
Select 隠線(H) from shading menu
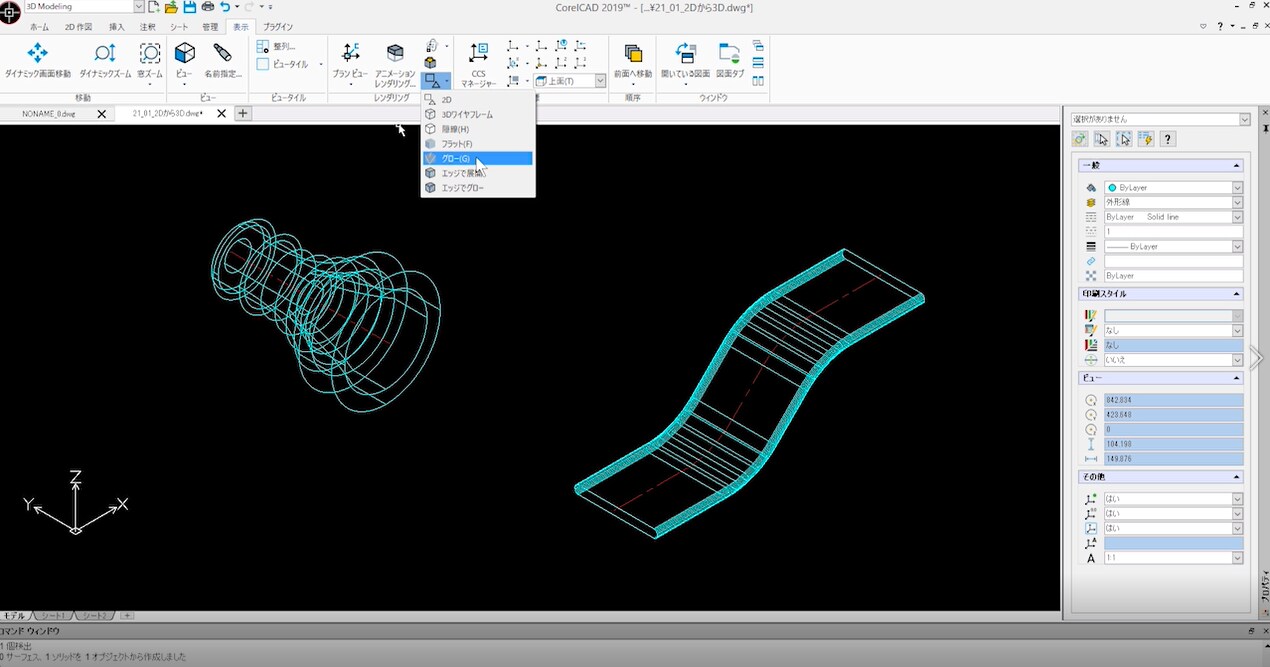(x=478, y=129)
